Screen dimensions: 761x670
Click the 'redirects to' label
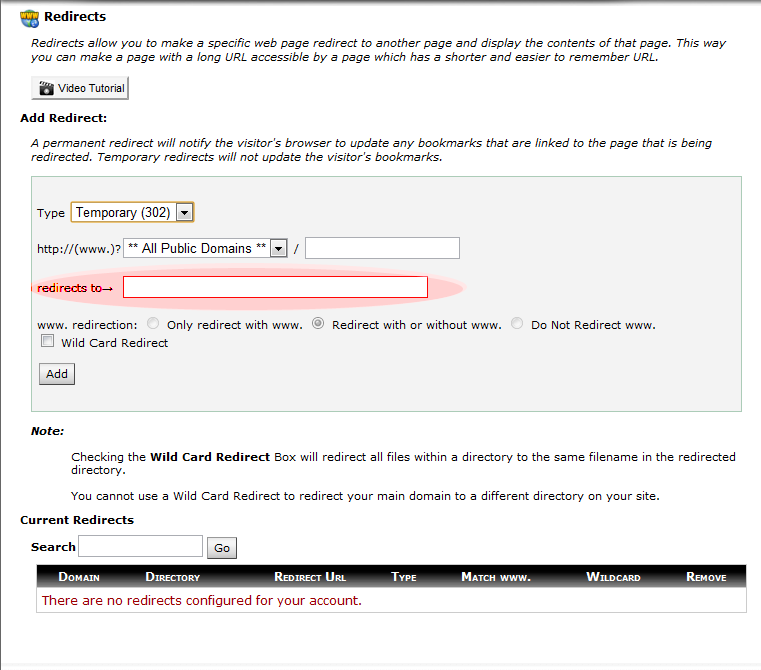point(75,288)
